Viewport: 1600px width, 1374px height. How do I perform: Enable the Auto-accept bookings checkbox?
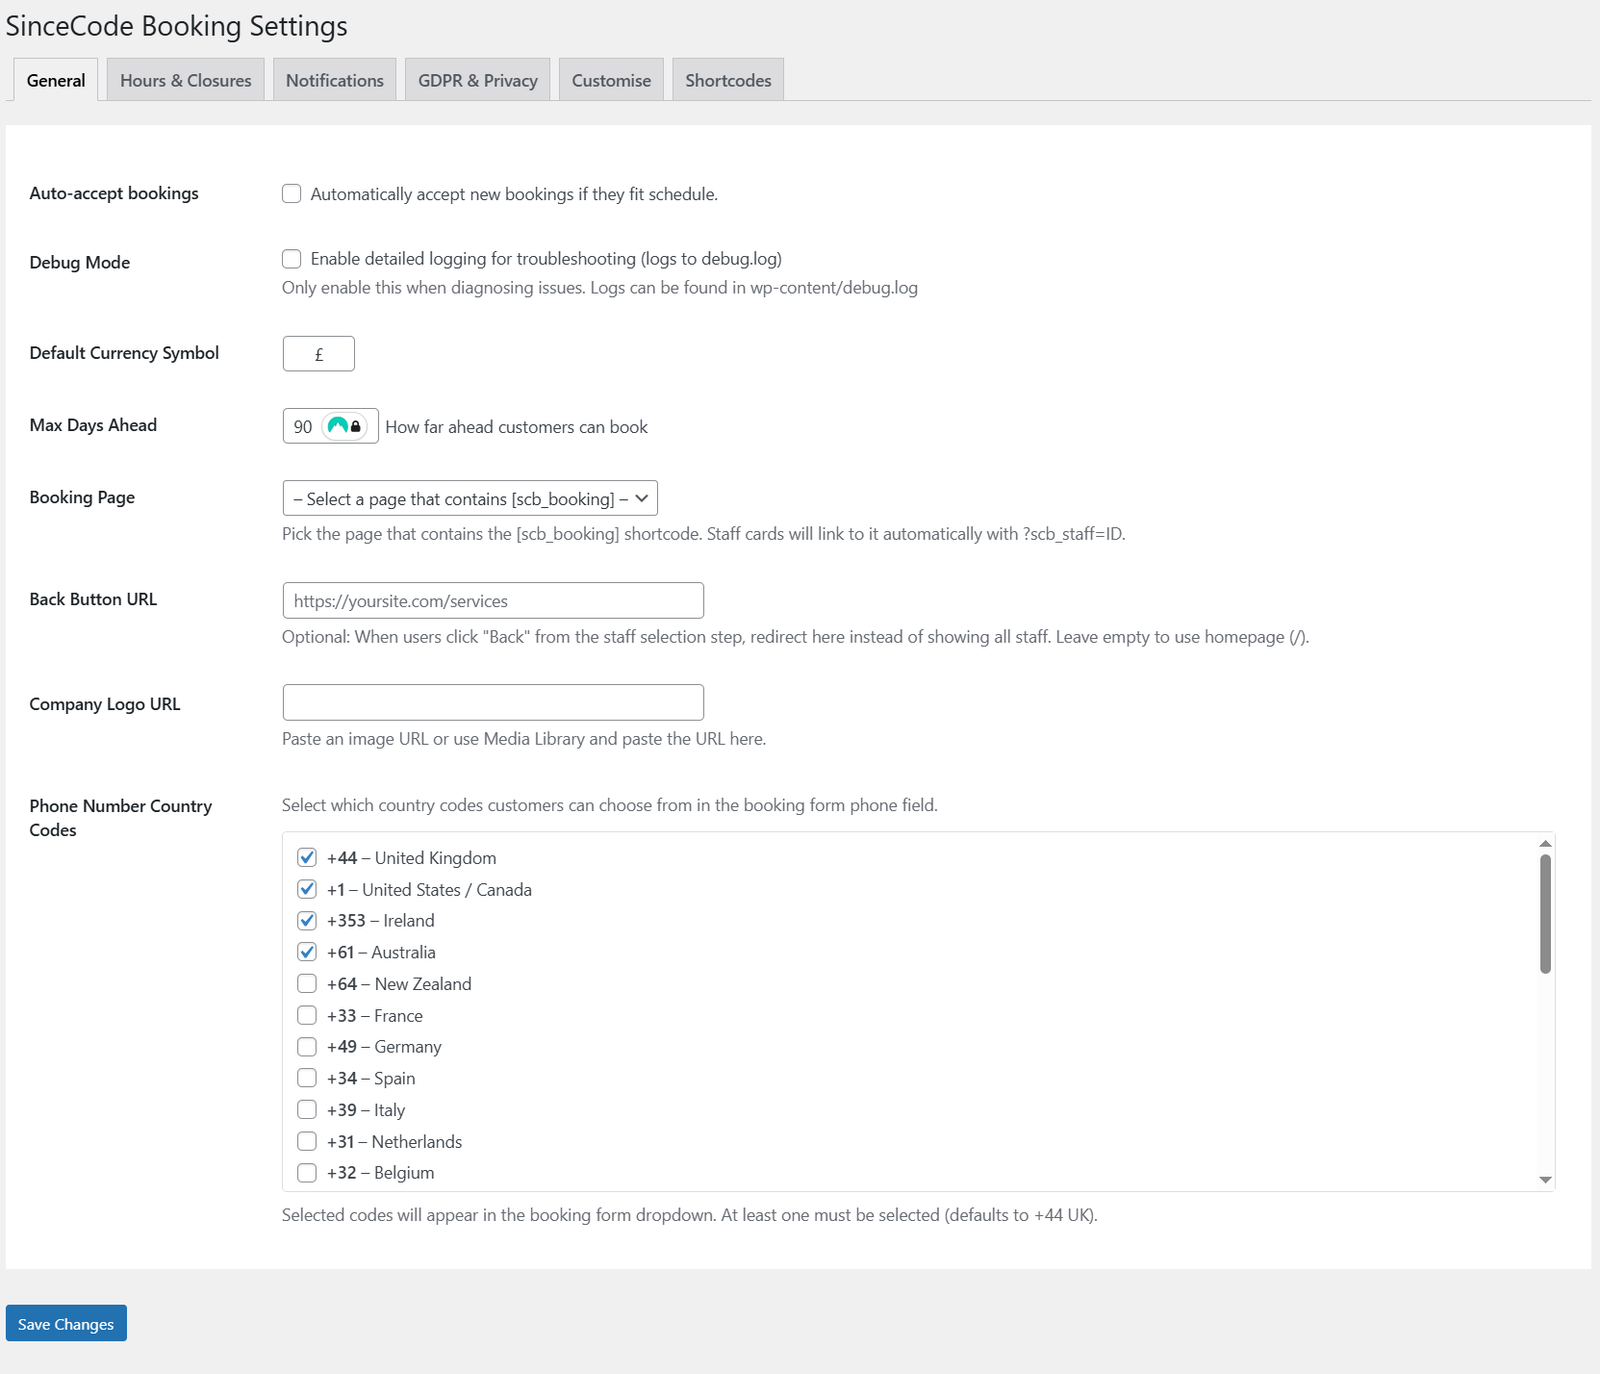coord(291,194)
